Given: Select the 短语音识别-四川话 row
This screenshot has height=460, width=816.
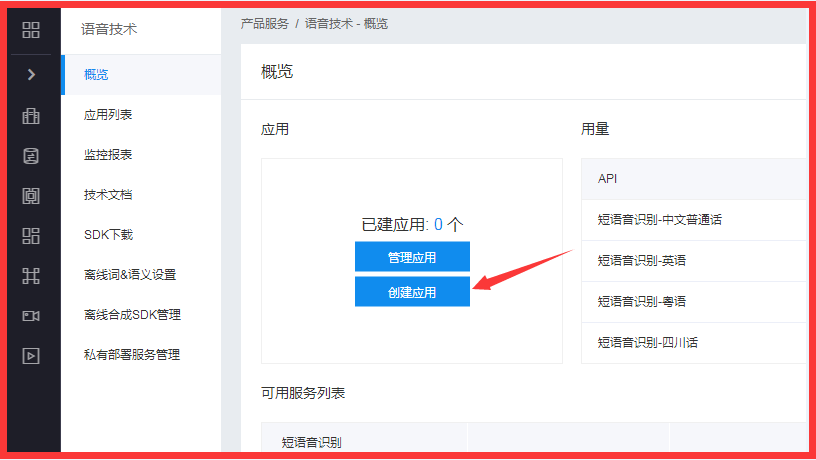Looking at the screenshot, I should 694,343.
